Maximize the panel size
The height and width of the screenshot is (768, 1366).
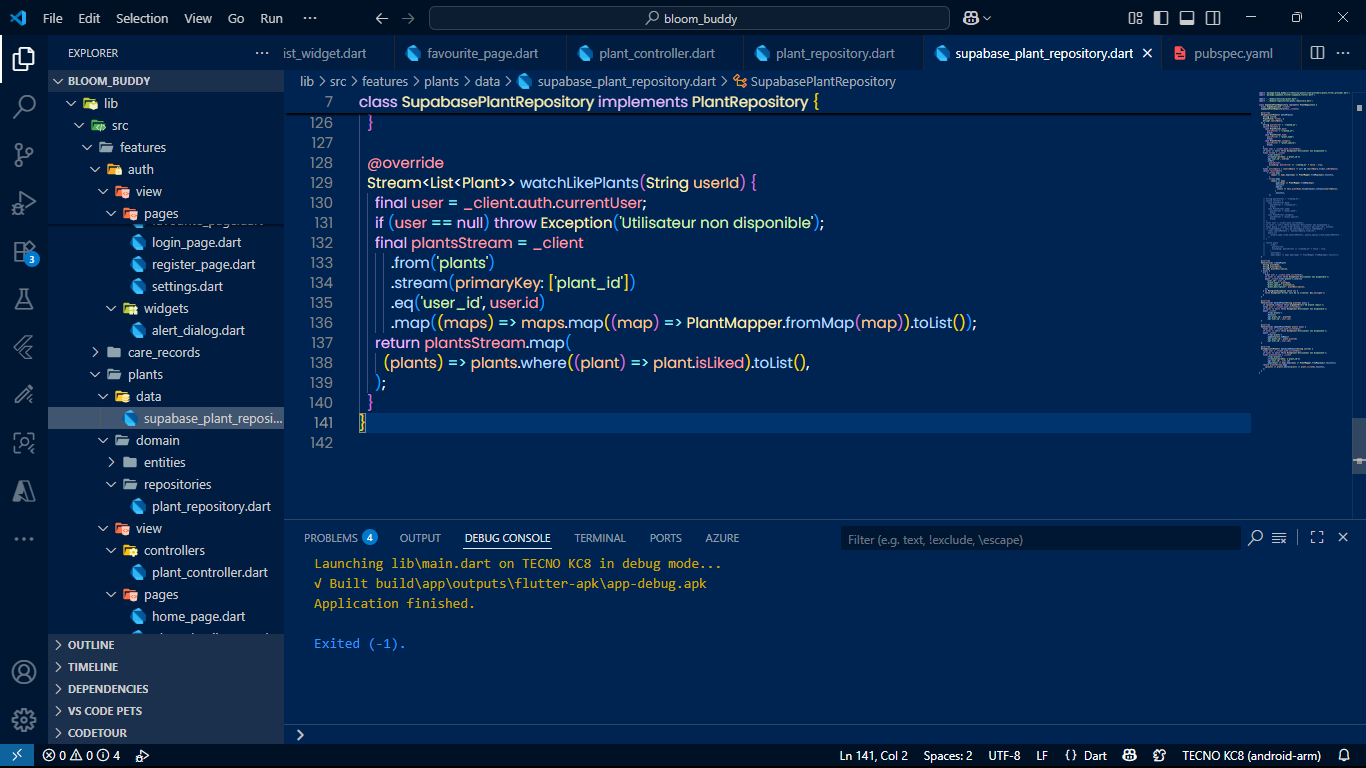[1317, 538]
